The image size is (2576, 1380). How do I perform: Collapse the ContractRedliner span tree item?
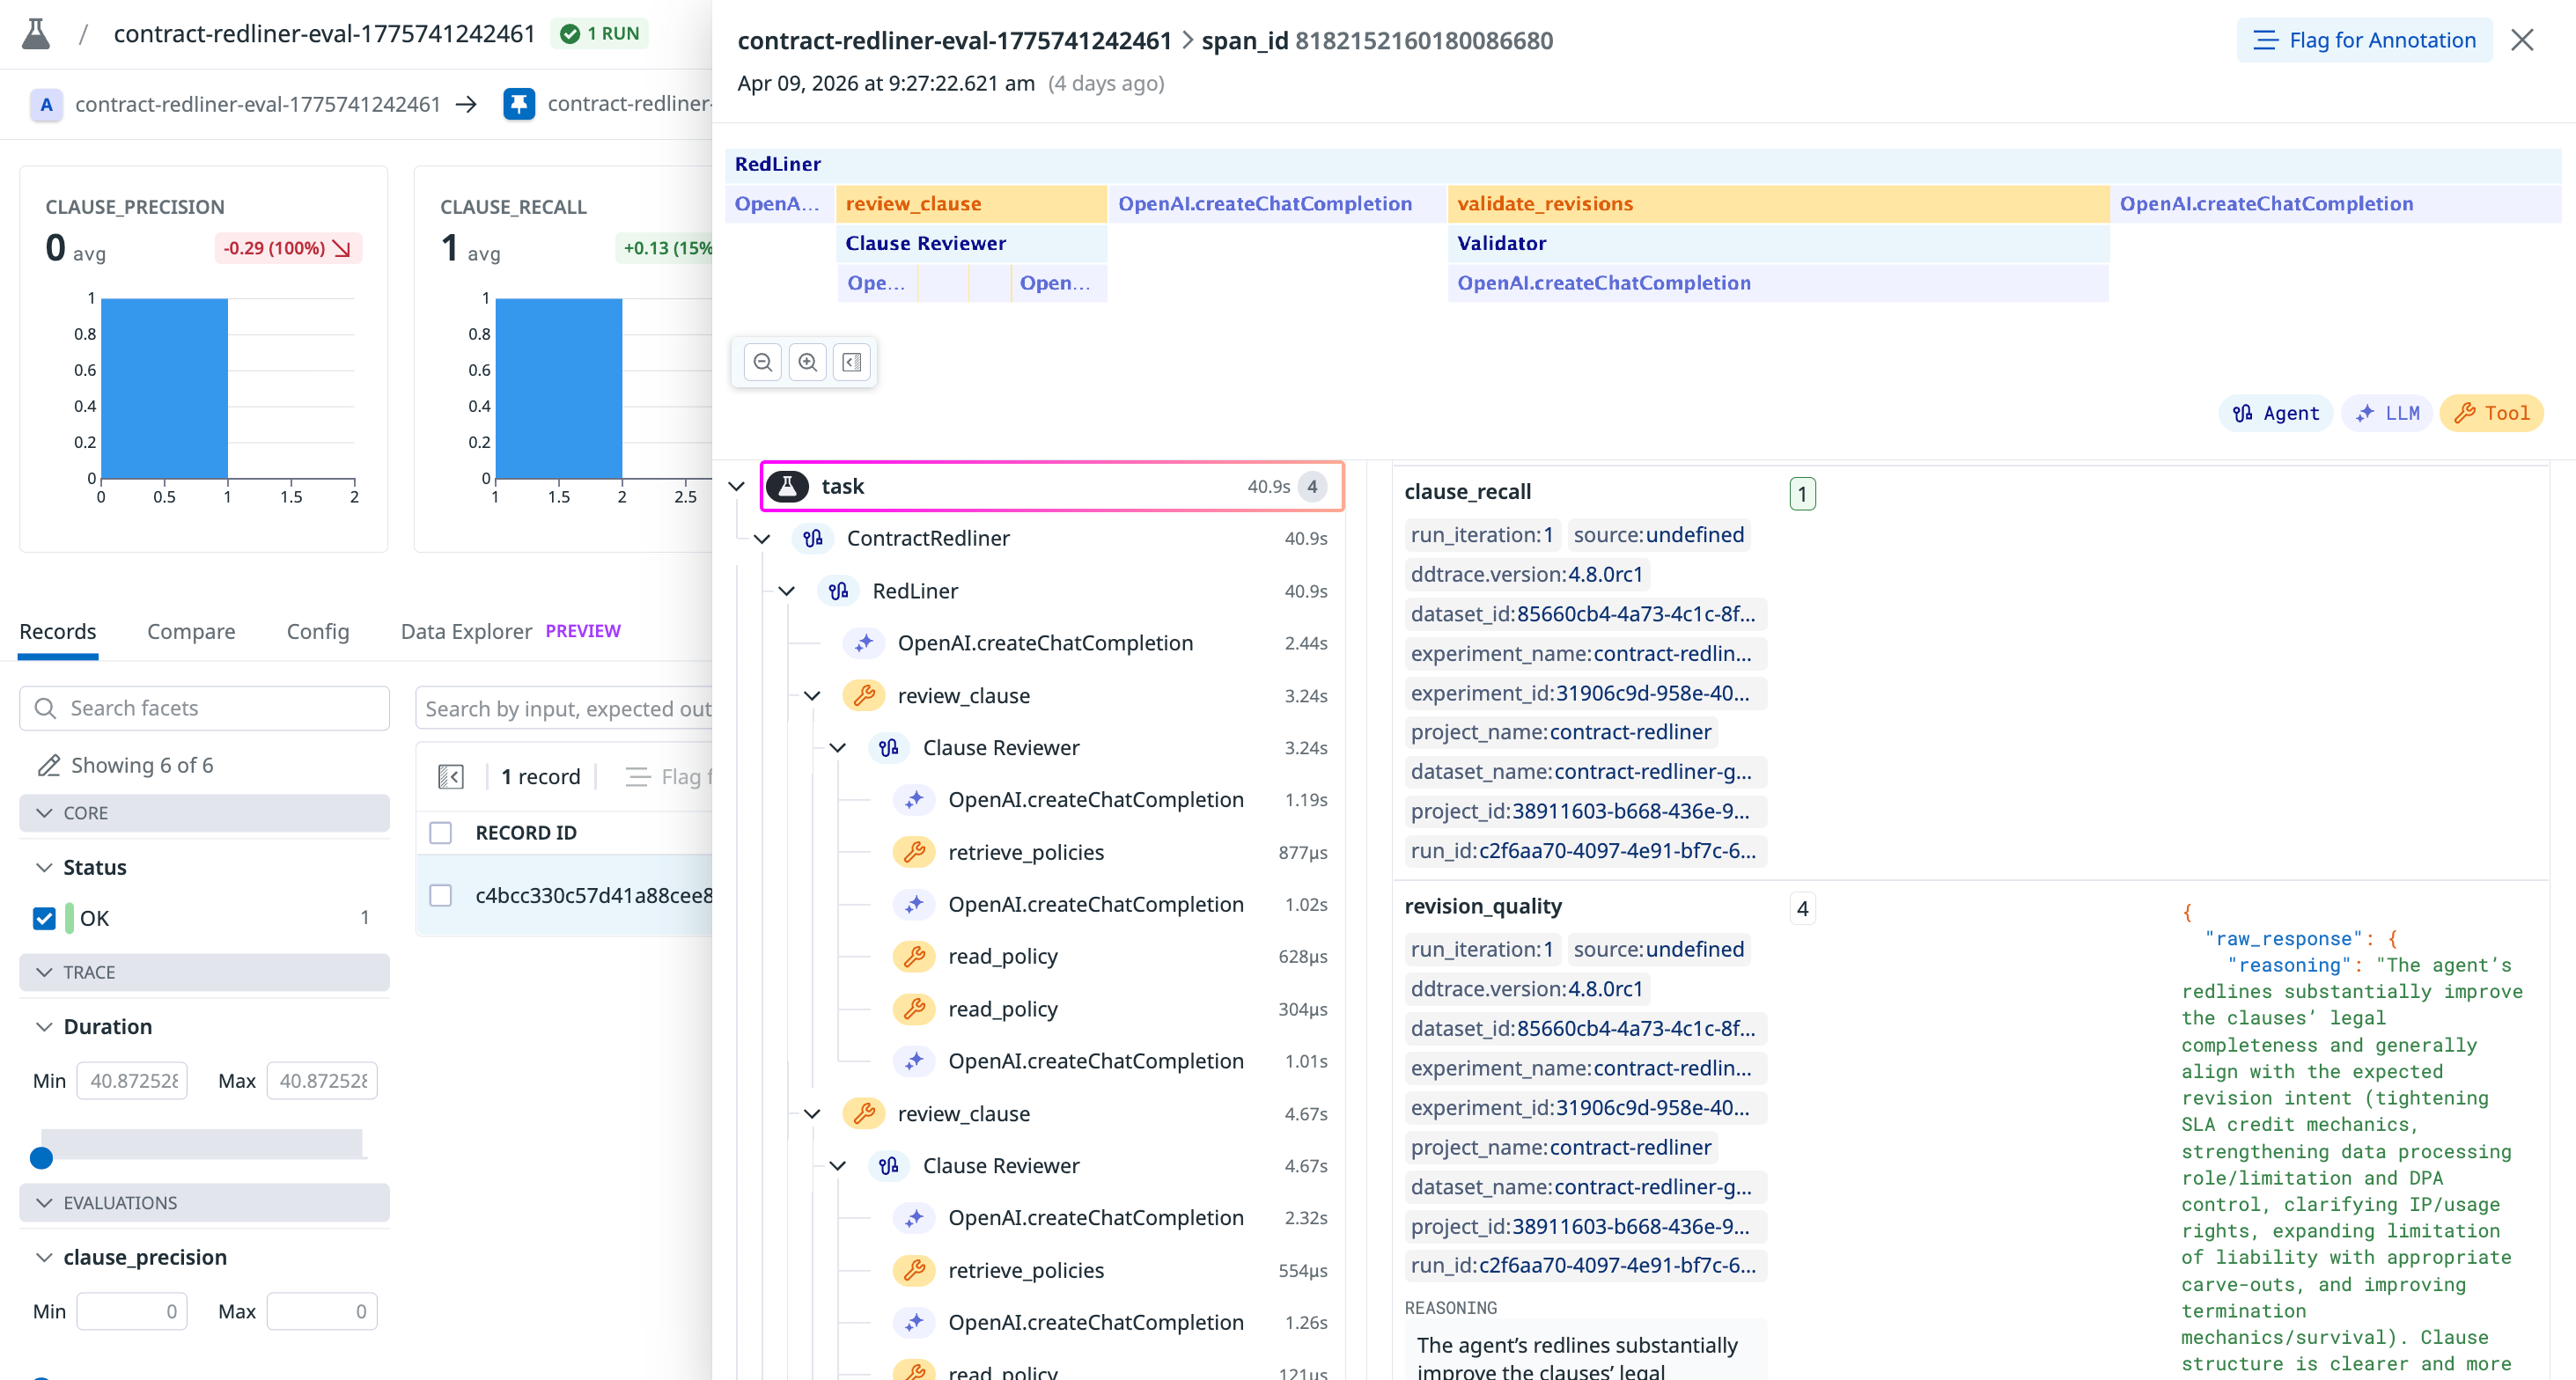click(x=762, y=538)
